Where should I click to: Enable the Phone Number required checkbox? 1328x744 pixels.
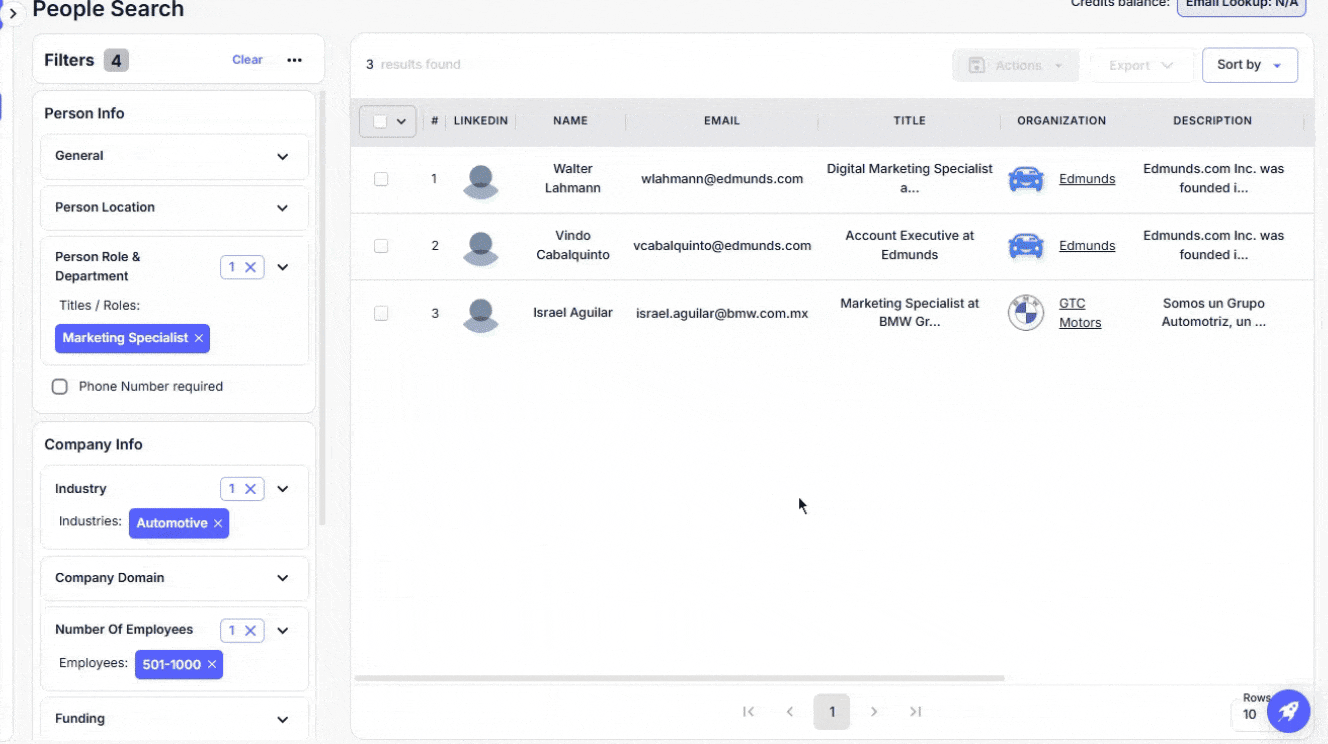(60, 387)
